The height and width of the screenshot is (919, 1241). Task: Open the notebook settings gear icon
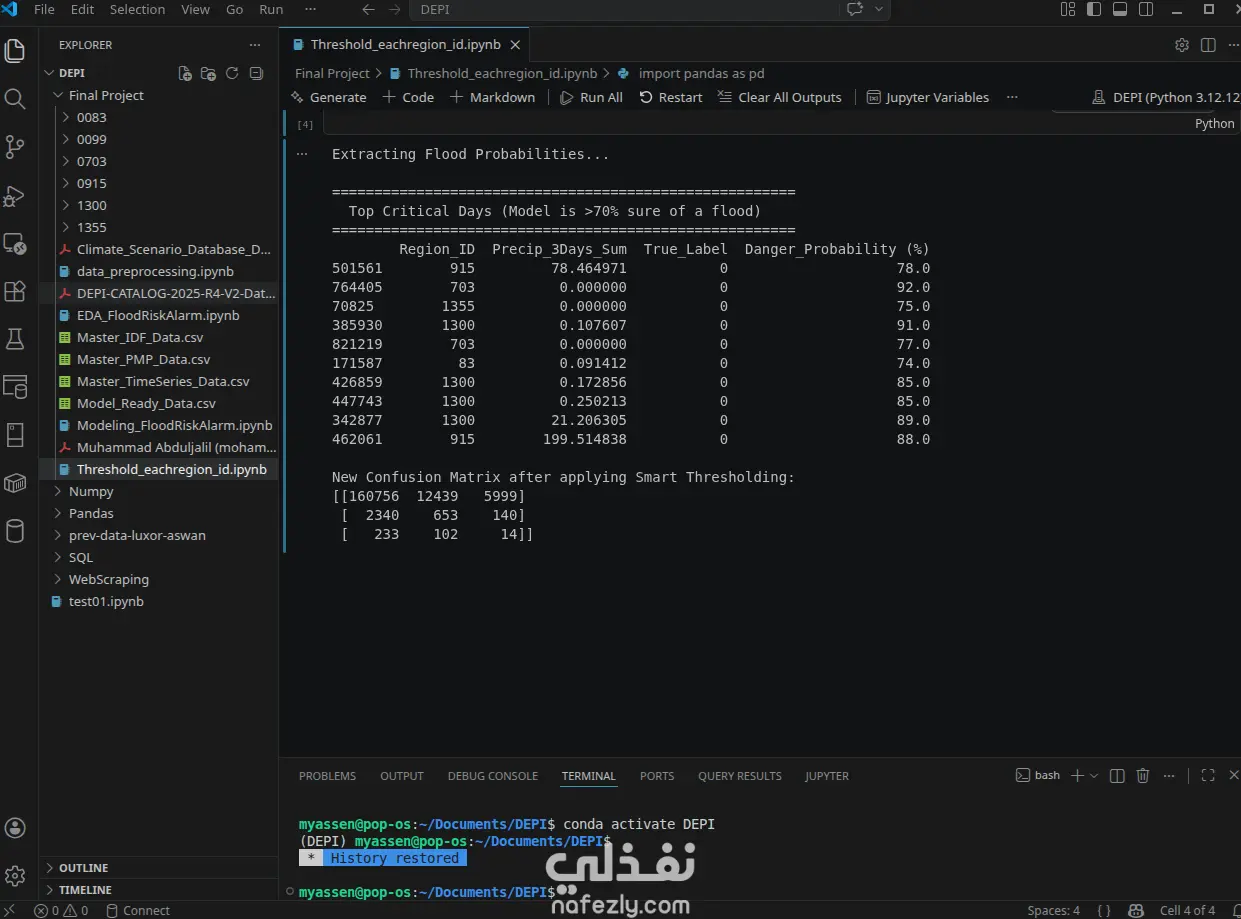[1182, 45]
